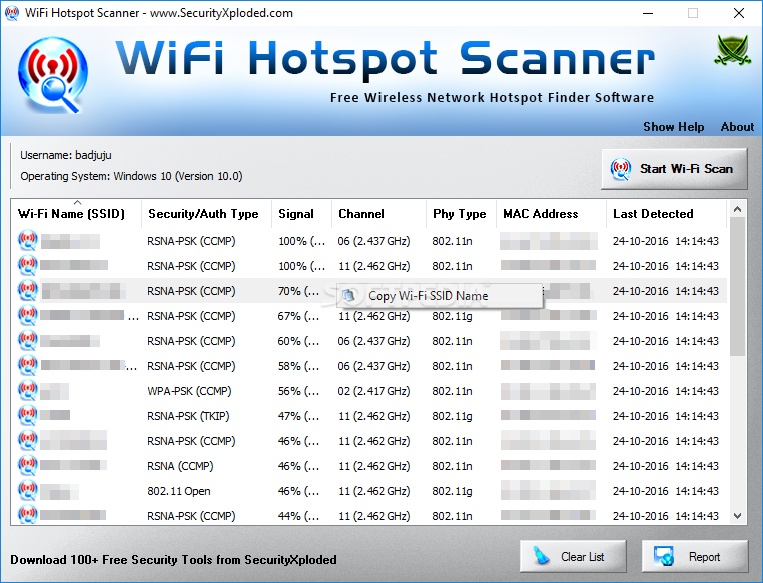Screen dimensions: 763x583
Task: Click the SecurityXploded crossed-swords emblem
Action: [732, 51]
